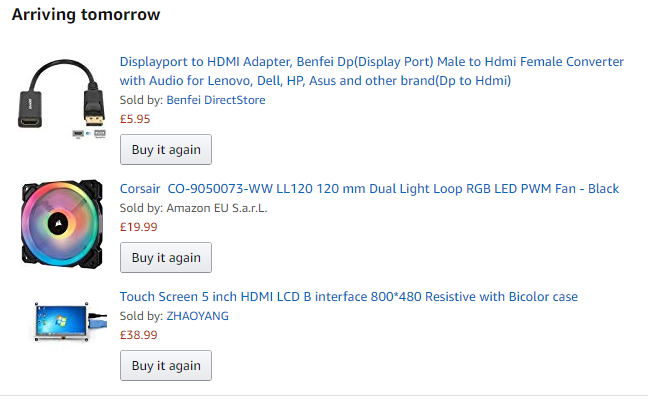Click the £5.95 price
The width and height of the screenshot is (648, 403).
click(x=135, y=118)
